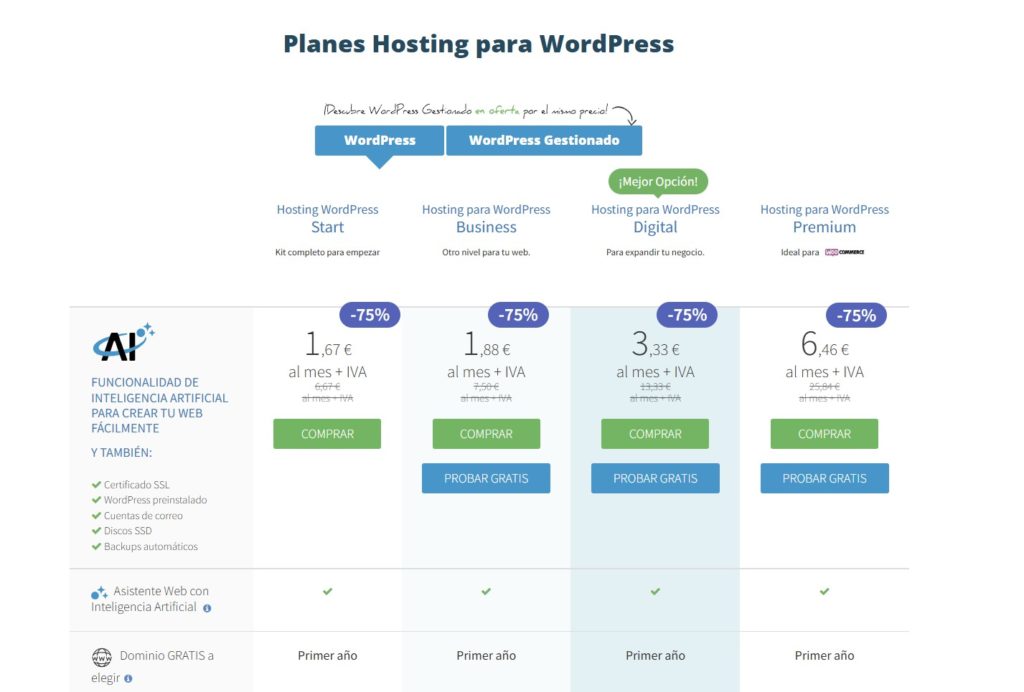The image size is (1024, 692).
Task: Click the Asistente Web check mark for Business
Action: (x=486, y=591)
